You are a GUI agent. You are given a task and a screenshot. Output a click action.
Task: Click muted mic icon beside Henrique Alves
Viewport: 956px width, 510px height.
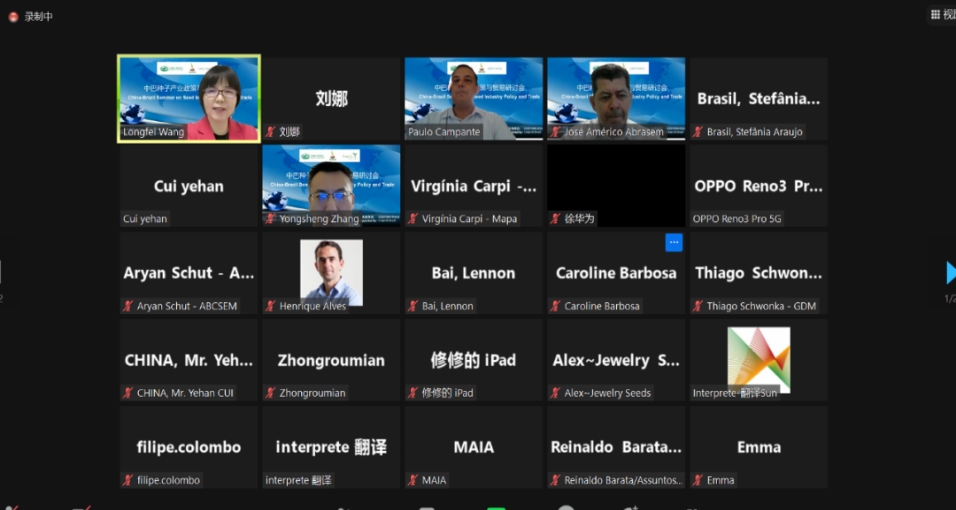270,306
